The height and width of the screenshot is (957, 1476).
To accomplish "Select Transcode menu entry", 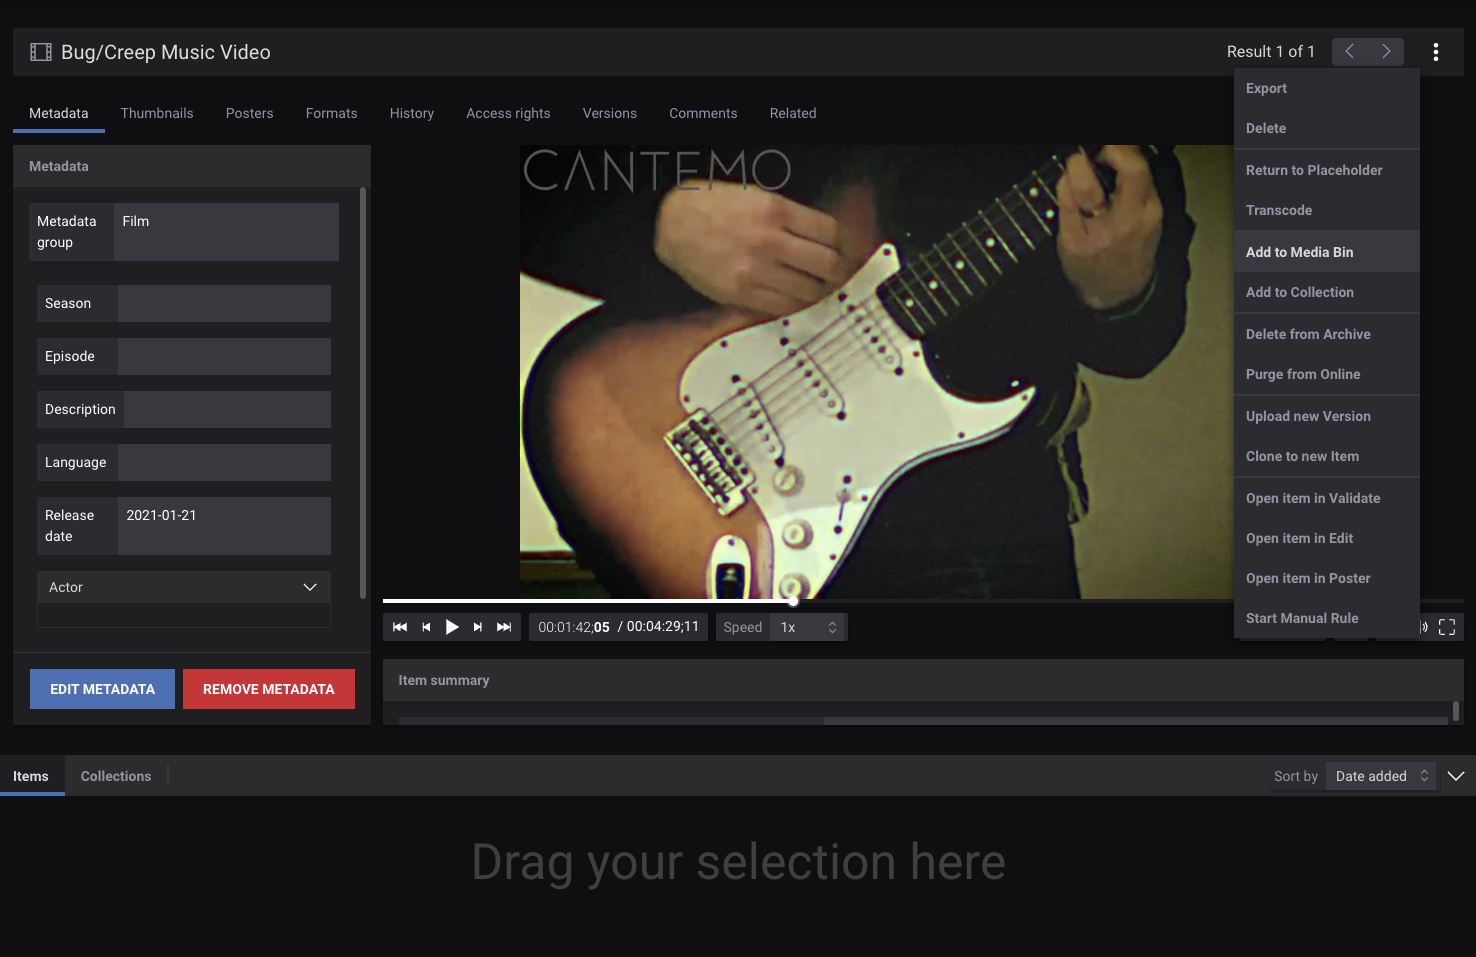I will pyautogui.click(x=1327, y=210).
